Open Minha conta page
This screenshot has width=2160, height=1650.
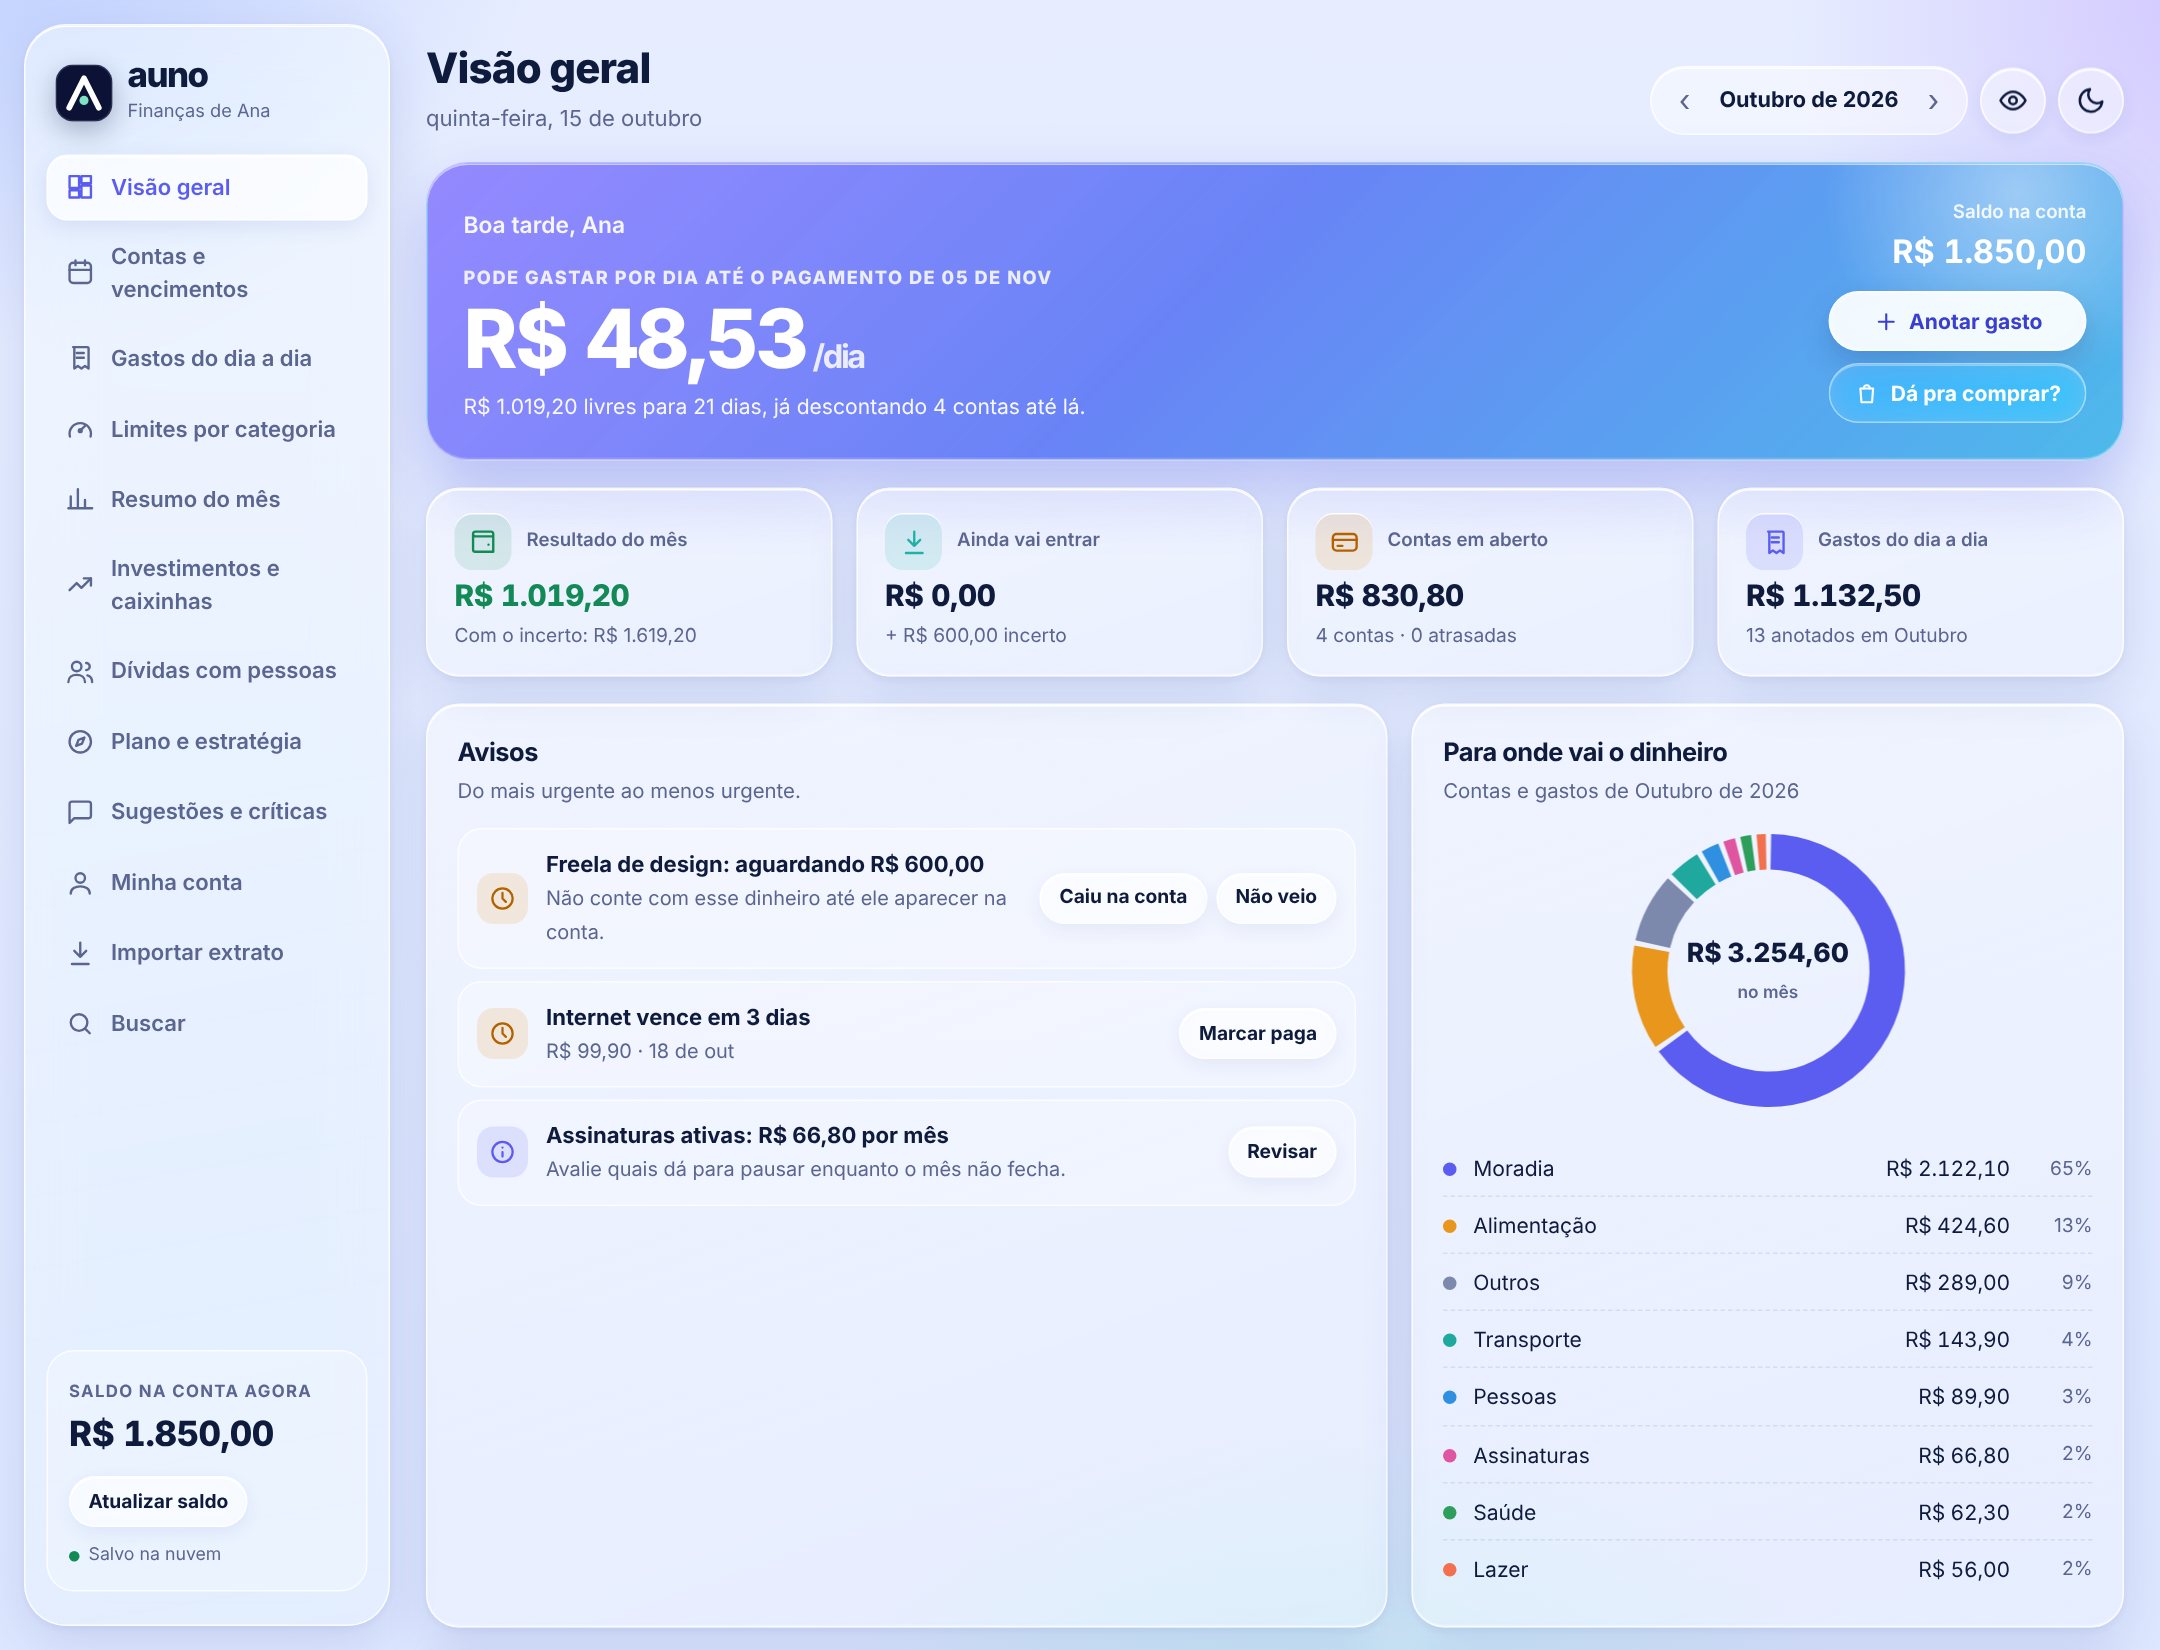tap(207, 882)
